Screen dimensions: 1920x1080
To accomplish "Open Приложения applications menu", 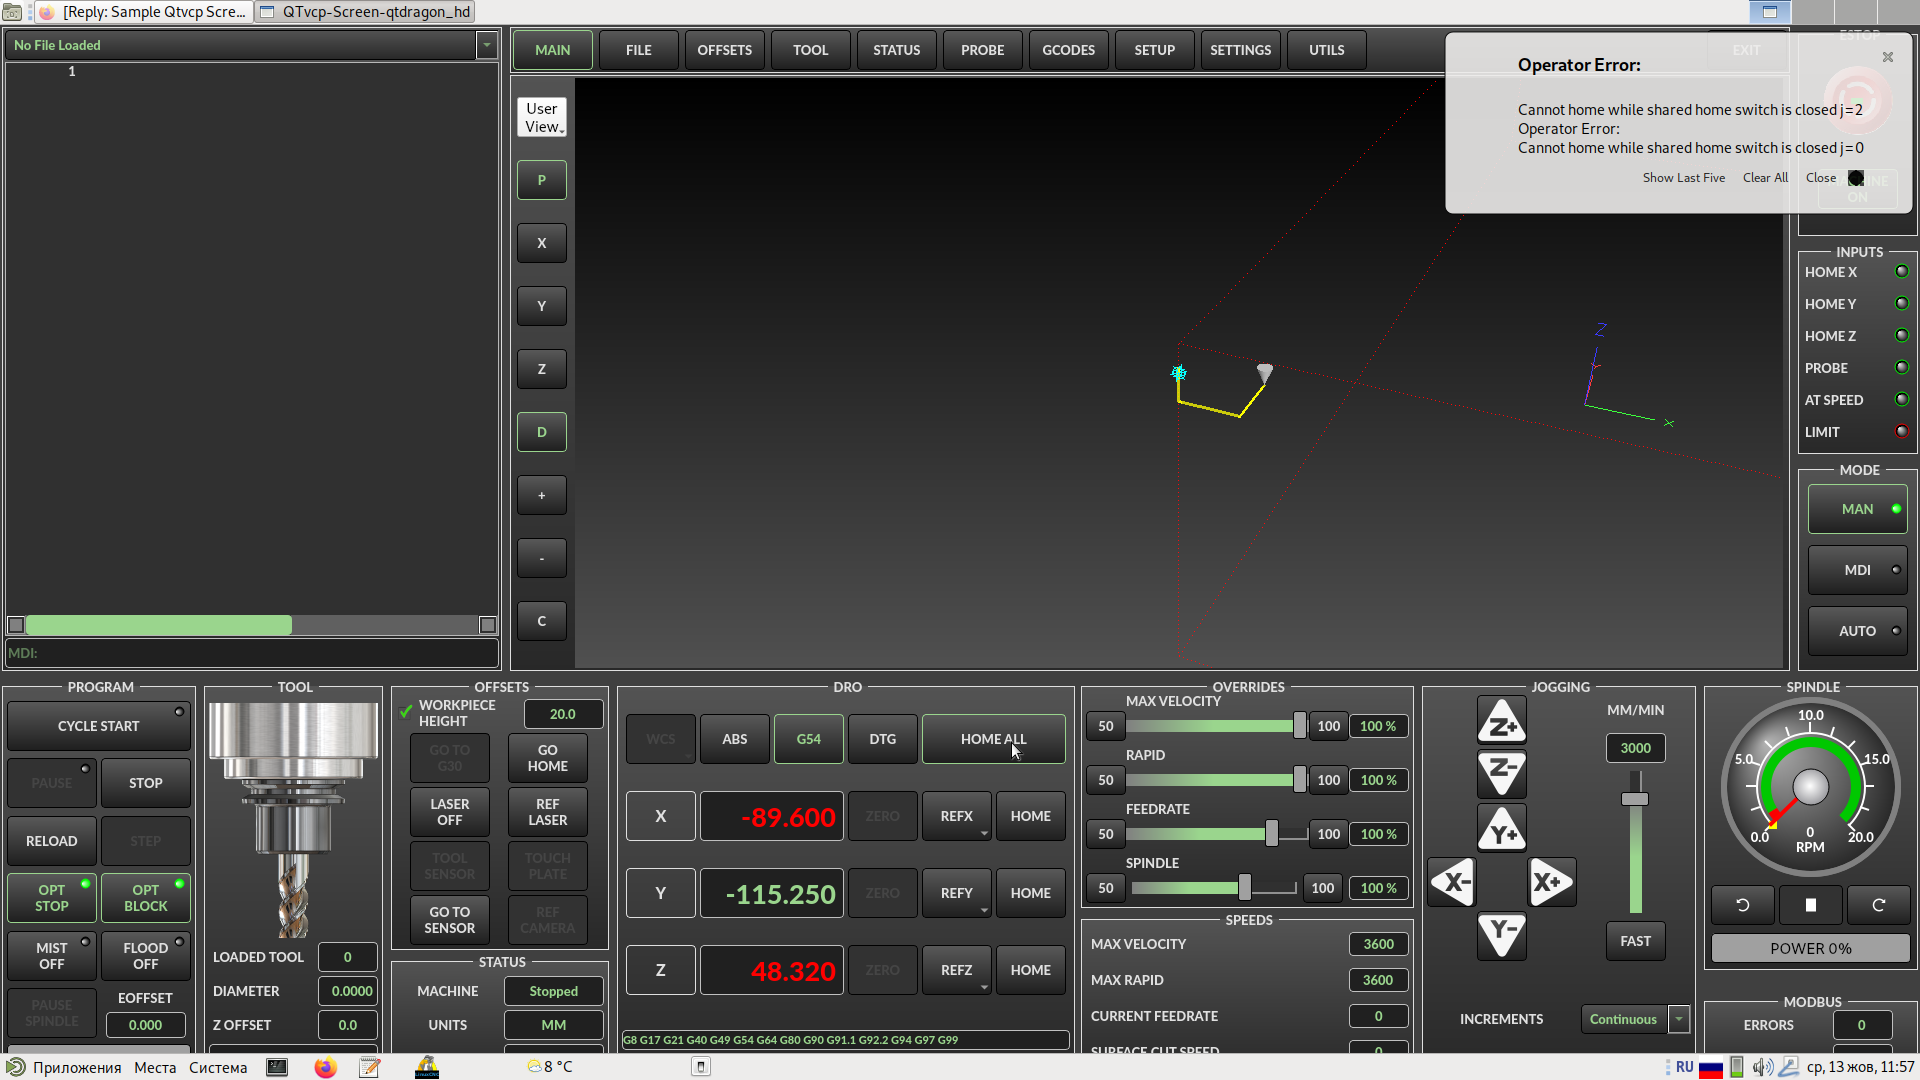I will pyautogui.click(x=77, y=1067).
